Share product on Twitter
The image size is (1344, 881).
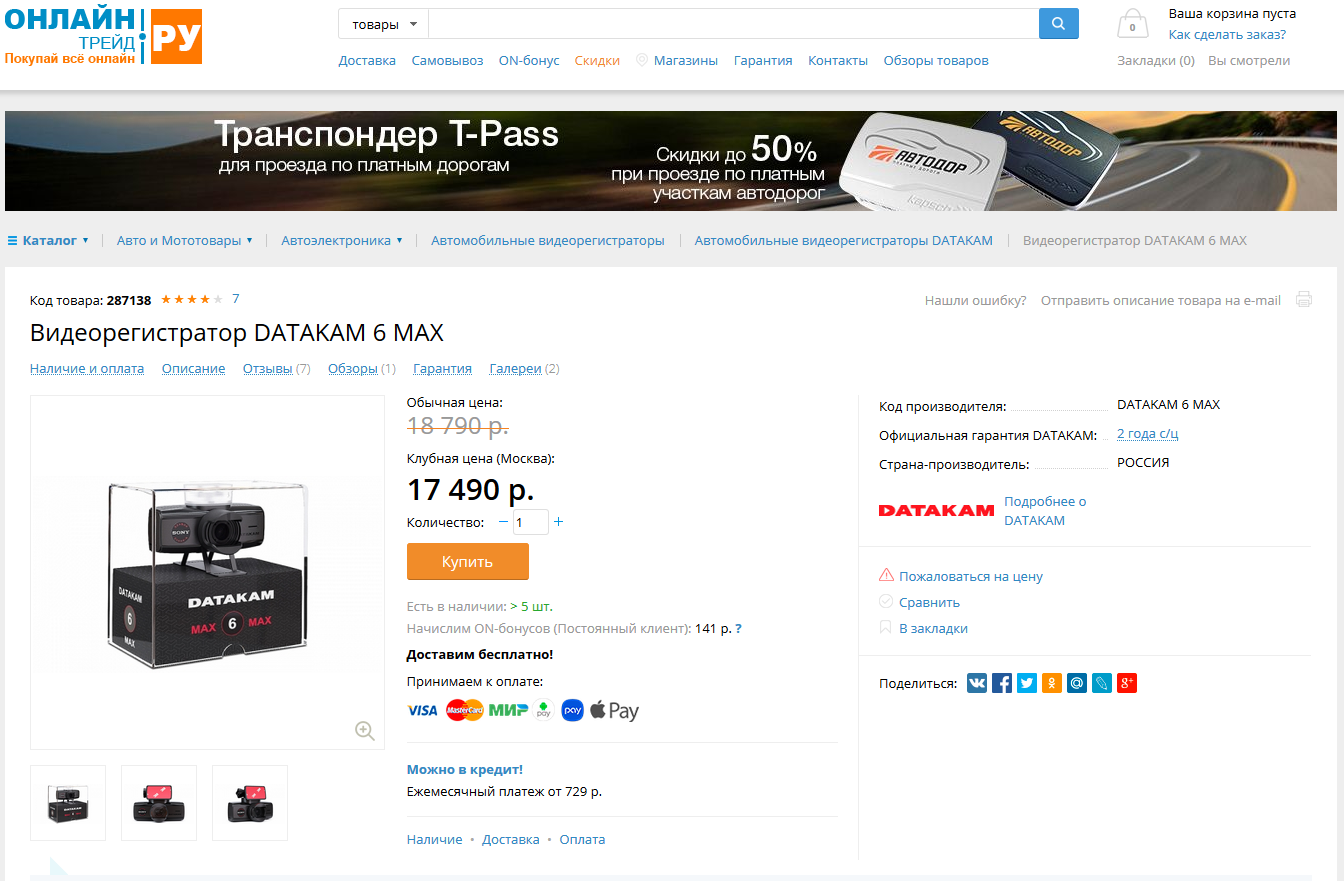[1027, 683]
